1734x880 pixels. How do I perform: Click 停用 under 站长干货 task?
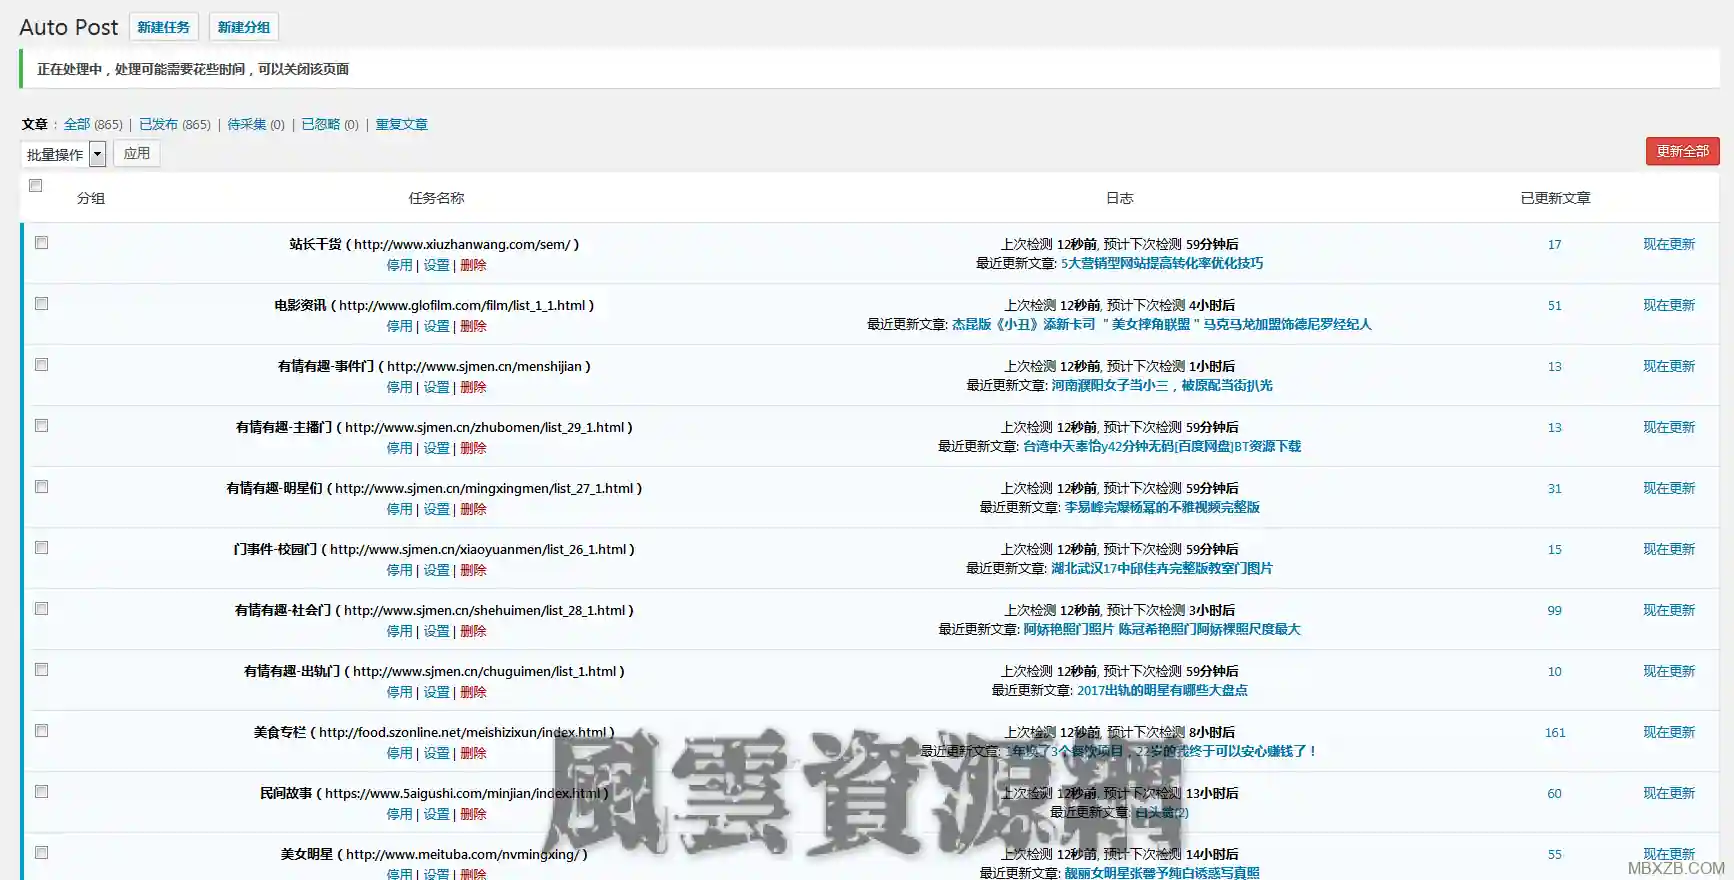[399, 265]
